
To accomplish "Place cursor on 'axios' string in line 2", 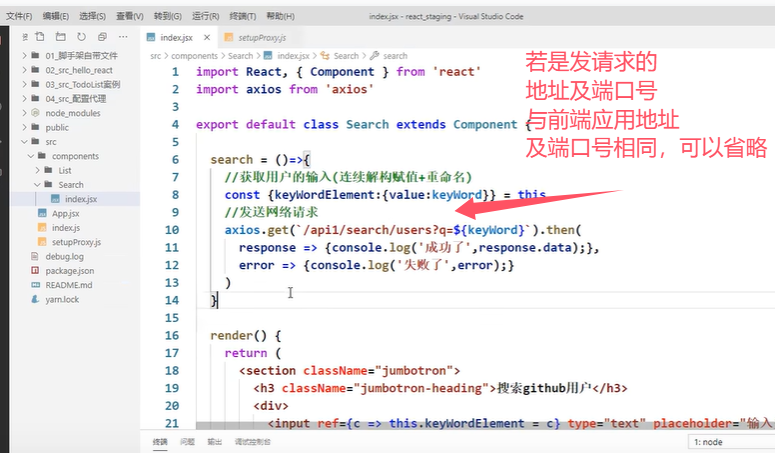I will pyautogui.click(x=349, y=89).
